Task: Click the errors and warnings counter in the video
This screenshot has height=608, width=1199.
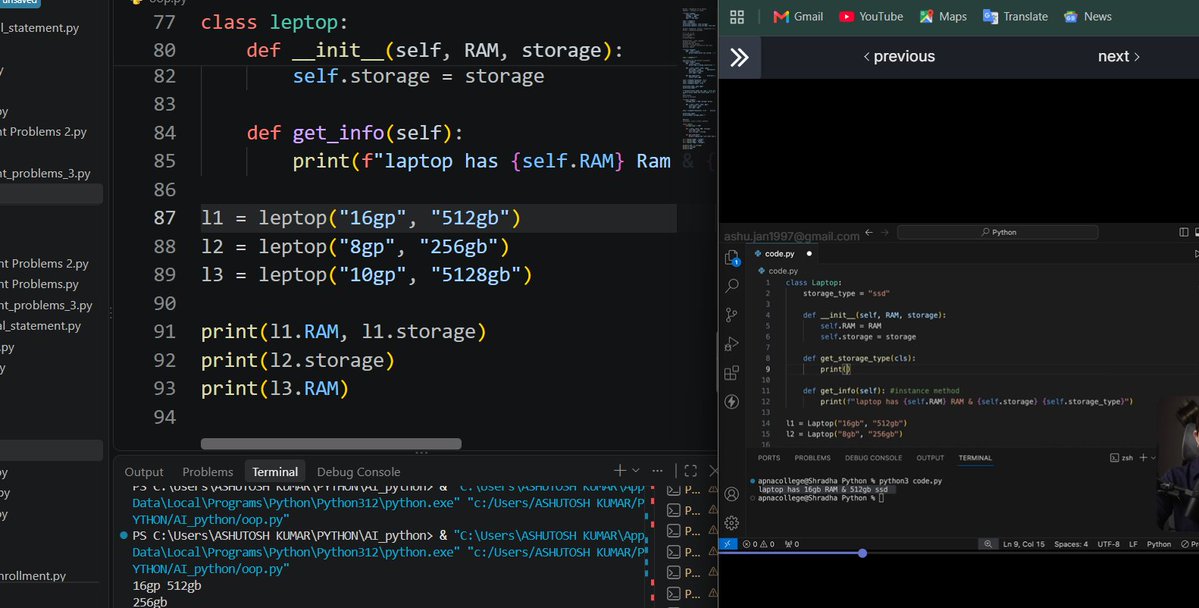Action: 759,545
